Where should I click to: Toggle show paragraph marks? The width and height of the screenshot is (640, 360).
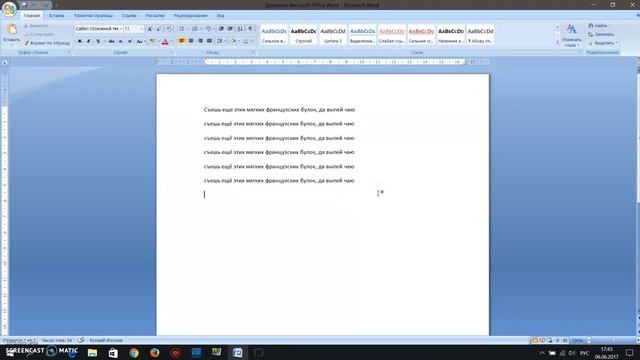250,29
